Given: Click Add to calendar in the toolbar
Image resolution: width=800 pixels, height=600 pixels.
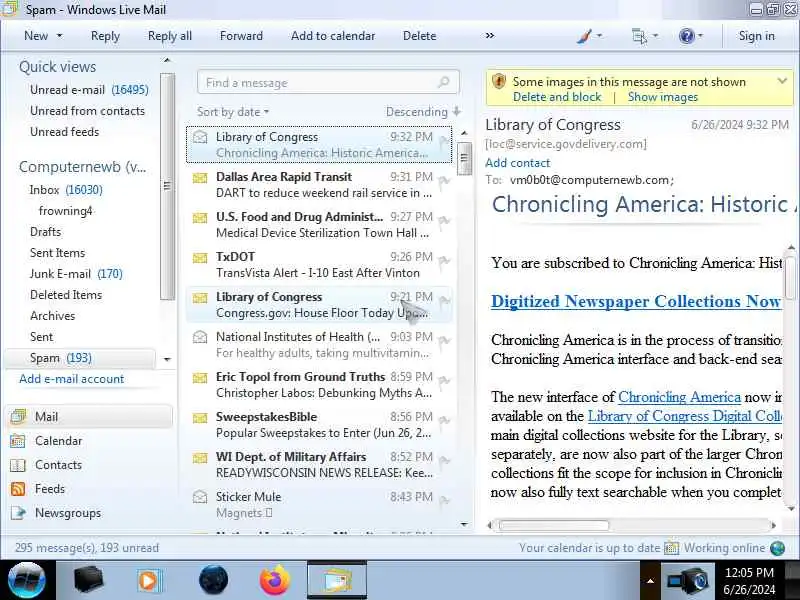Looking at the screenshot, I should [333, 36].
